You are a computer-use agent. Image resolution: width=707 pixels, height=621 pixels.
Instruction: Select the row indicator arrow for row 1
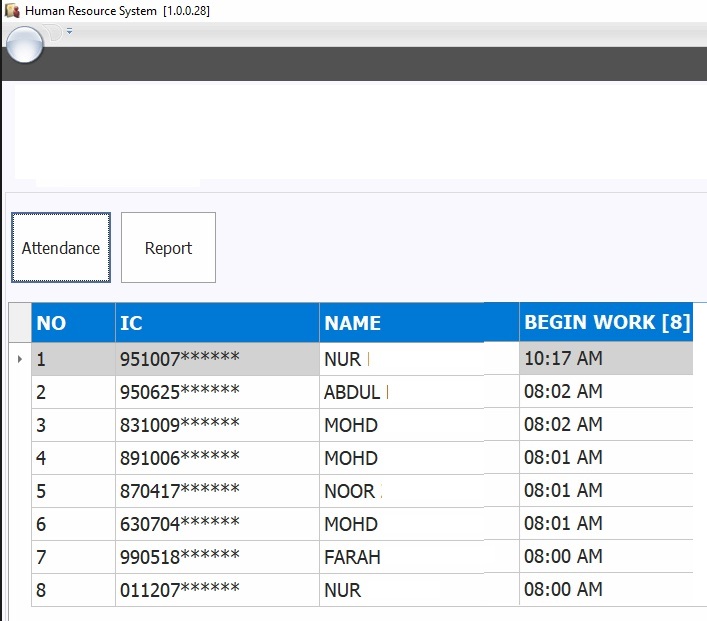pyautogui.click(x=20, y=359)
